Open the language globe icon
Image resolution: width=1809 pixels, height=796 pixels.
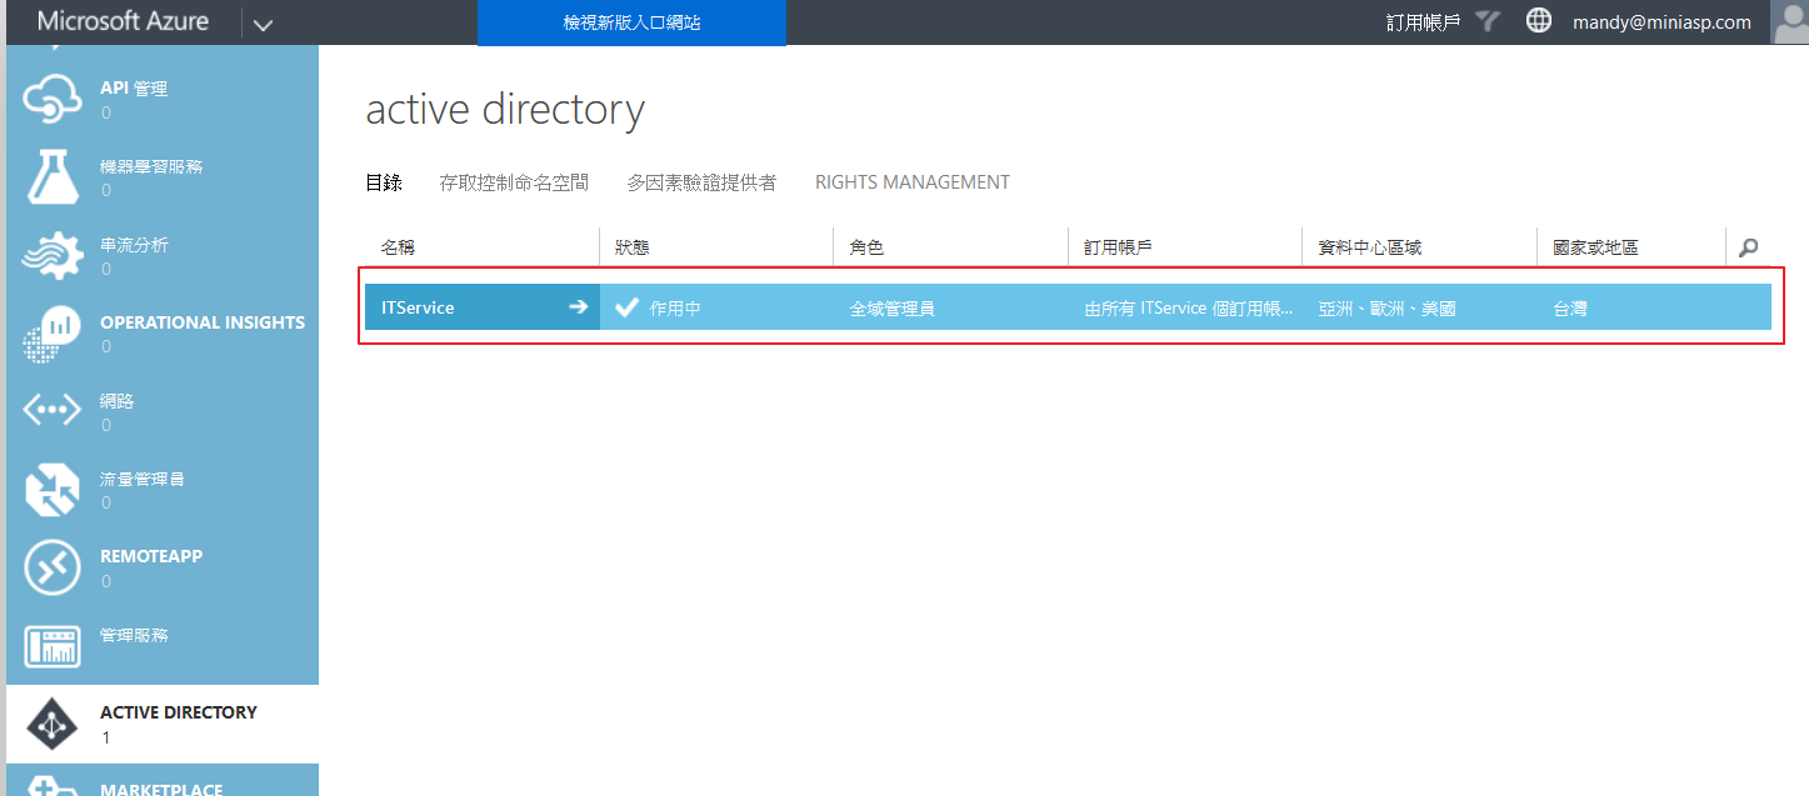pyautogui.click(x=1539, y=20)
